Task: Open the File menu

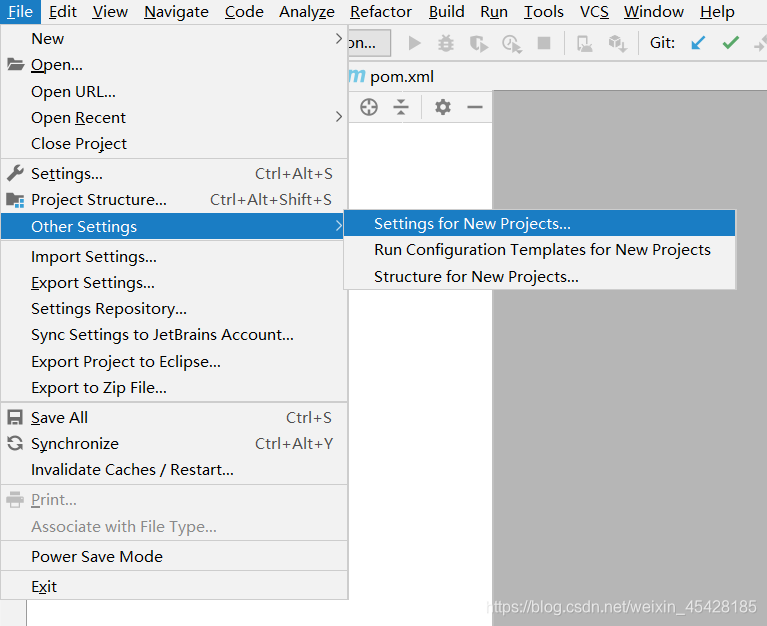Action: (x=20, y=12)
